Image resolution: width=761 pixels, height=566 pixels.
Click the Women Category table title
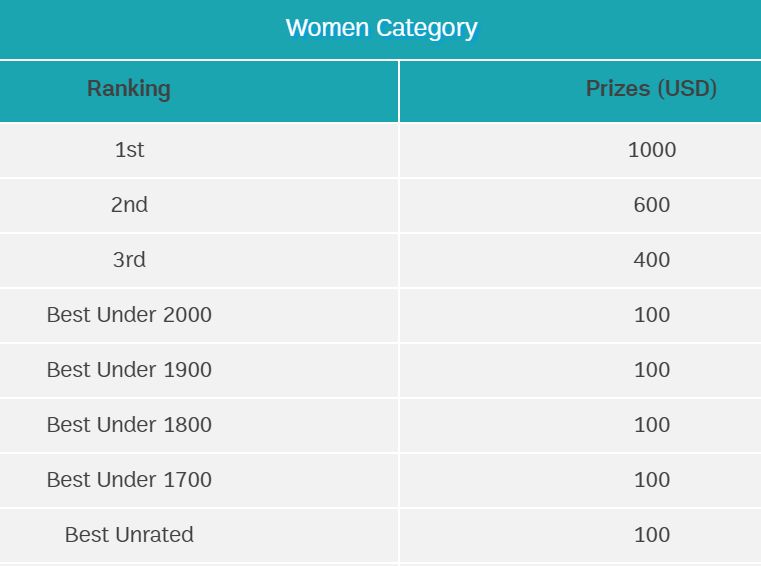tap(381, 28)
